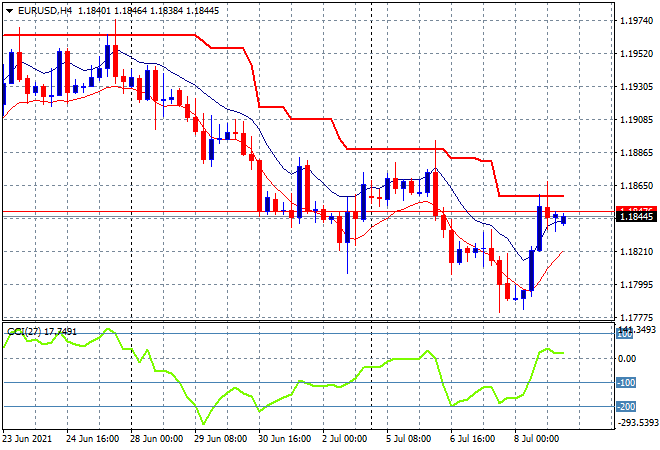This screenshot has width=660, height=450.
Task: Click price scale value 1.18865
Action: [x=637, y=153]
